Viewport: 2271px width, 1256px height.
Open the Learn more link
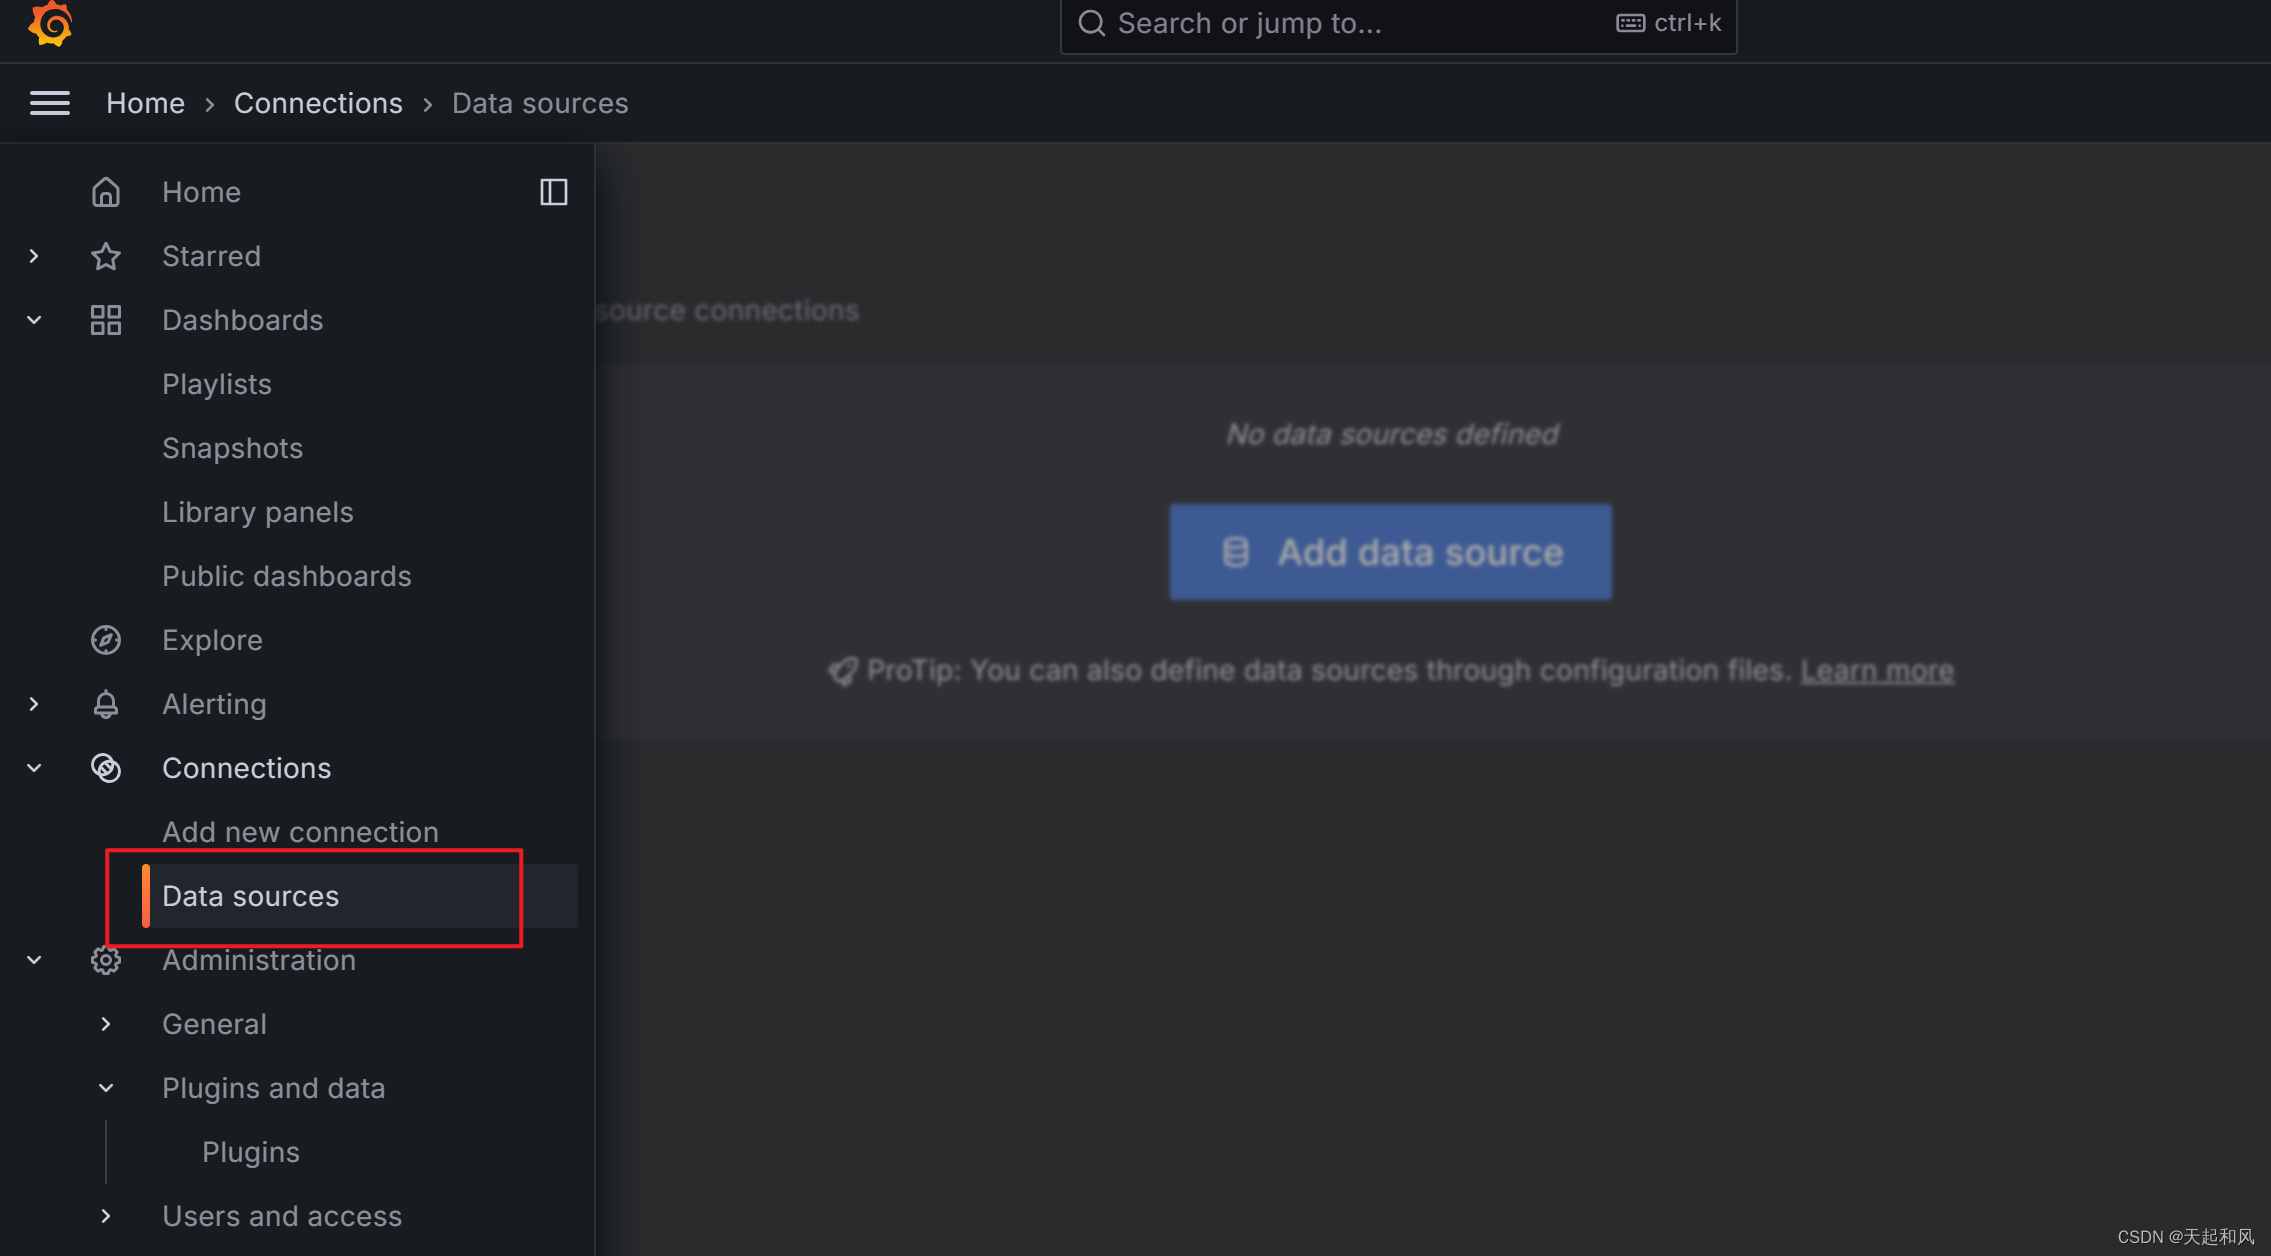[x=1877, y=671]
